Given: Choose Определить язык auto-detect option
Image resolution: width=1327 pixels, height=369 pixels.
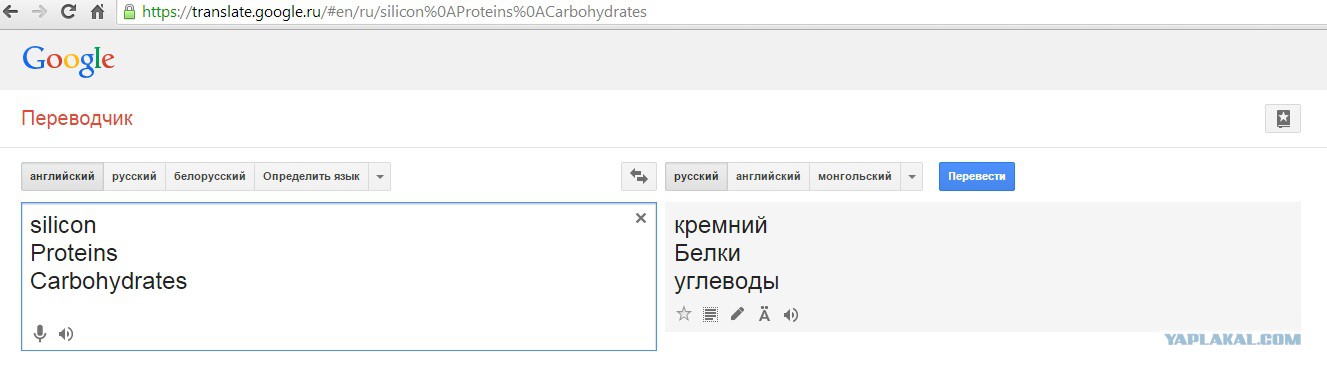Looking at the screenshot, I should click(311, 176).
